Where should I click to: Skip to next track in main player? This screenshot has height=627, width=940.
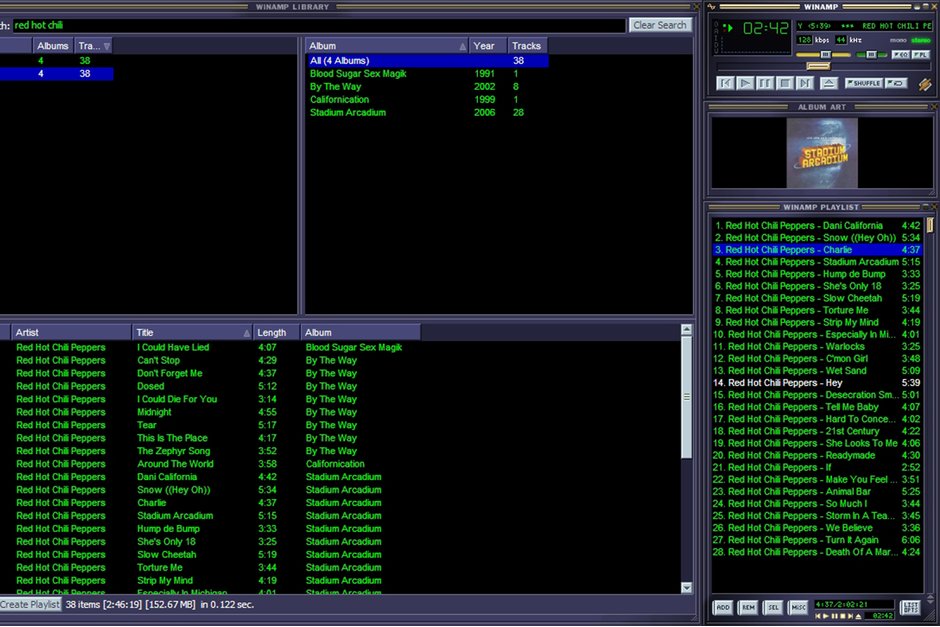pos(805,83)
